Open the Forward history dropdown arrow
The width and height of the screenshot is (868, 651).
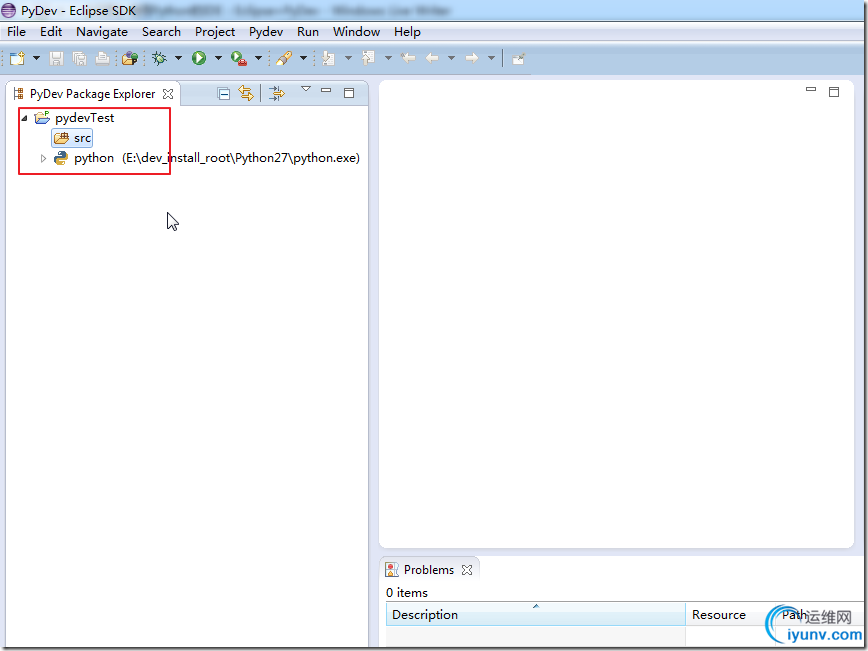[491, 58]
